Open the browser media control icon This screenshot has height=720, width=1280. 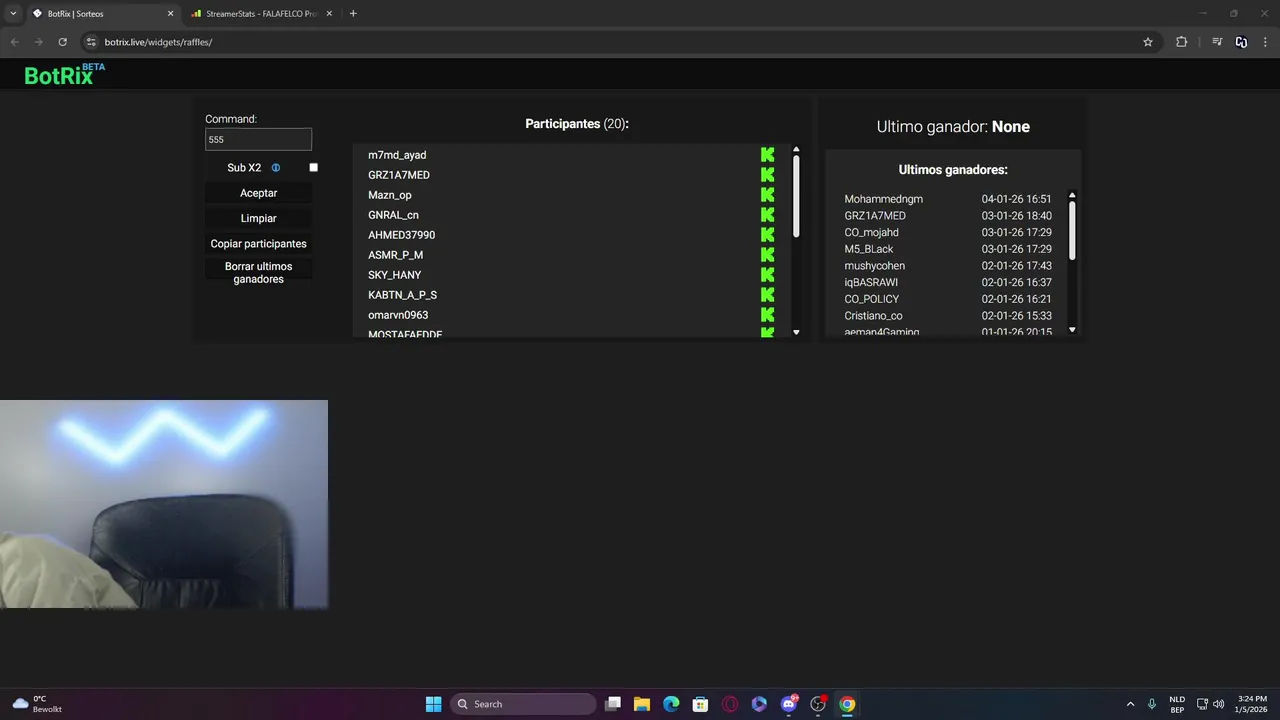[1217, 42]
